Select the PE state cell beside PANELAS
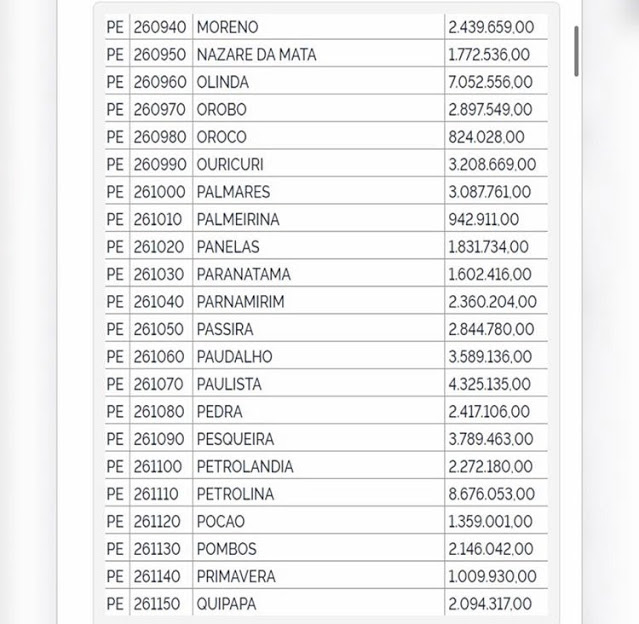This screenshot has height=624, width=639. [115, 247]
